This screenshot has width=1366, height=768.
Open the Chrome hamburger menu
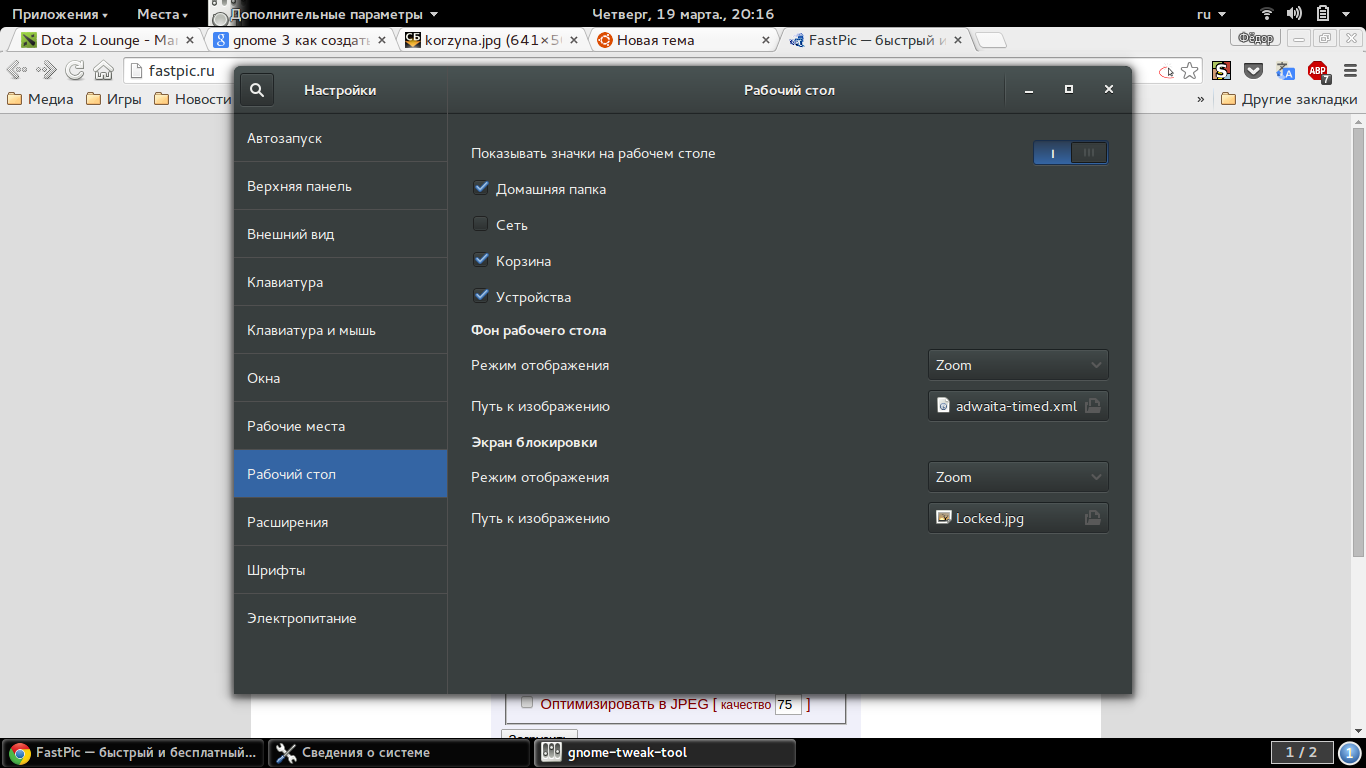pyautogui.click(x=1349, y=71)
